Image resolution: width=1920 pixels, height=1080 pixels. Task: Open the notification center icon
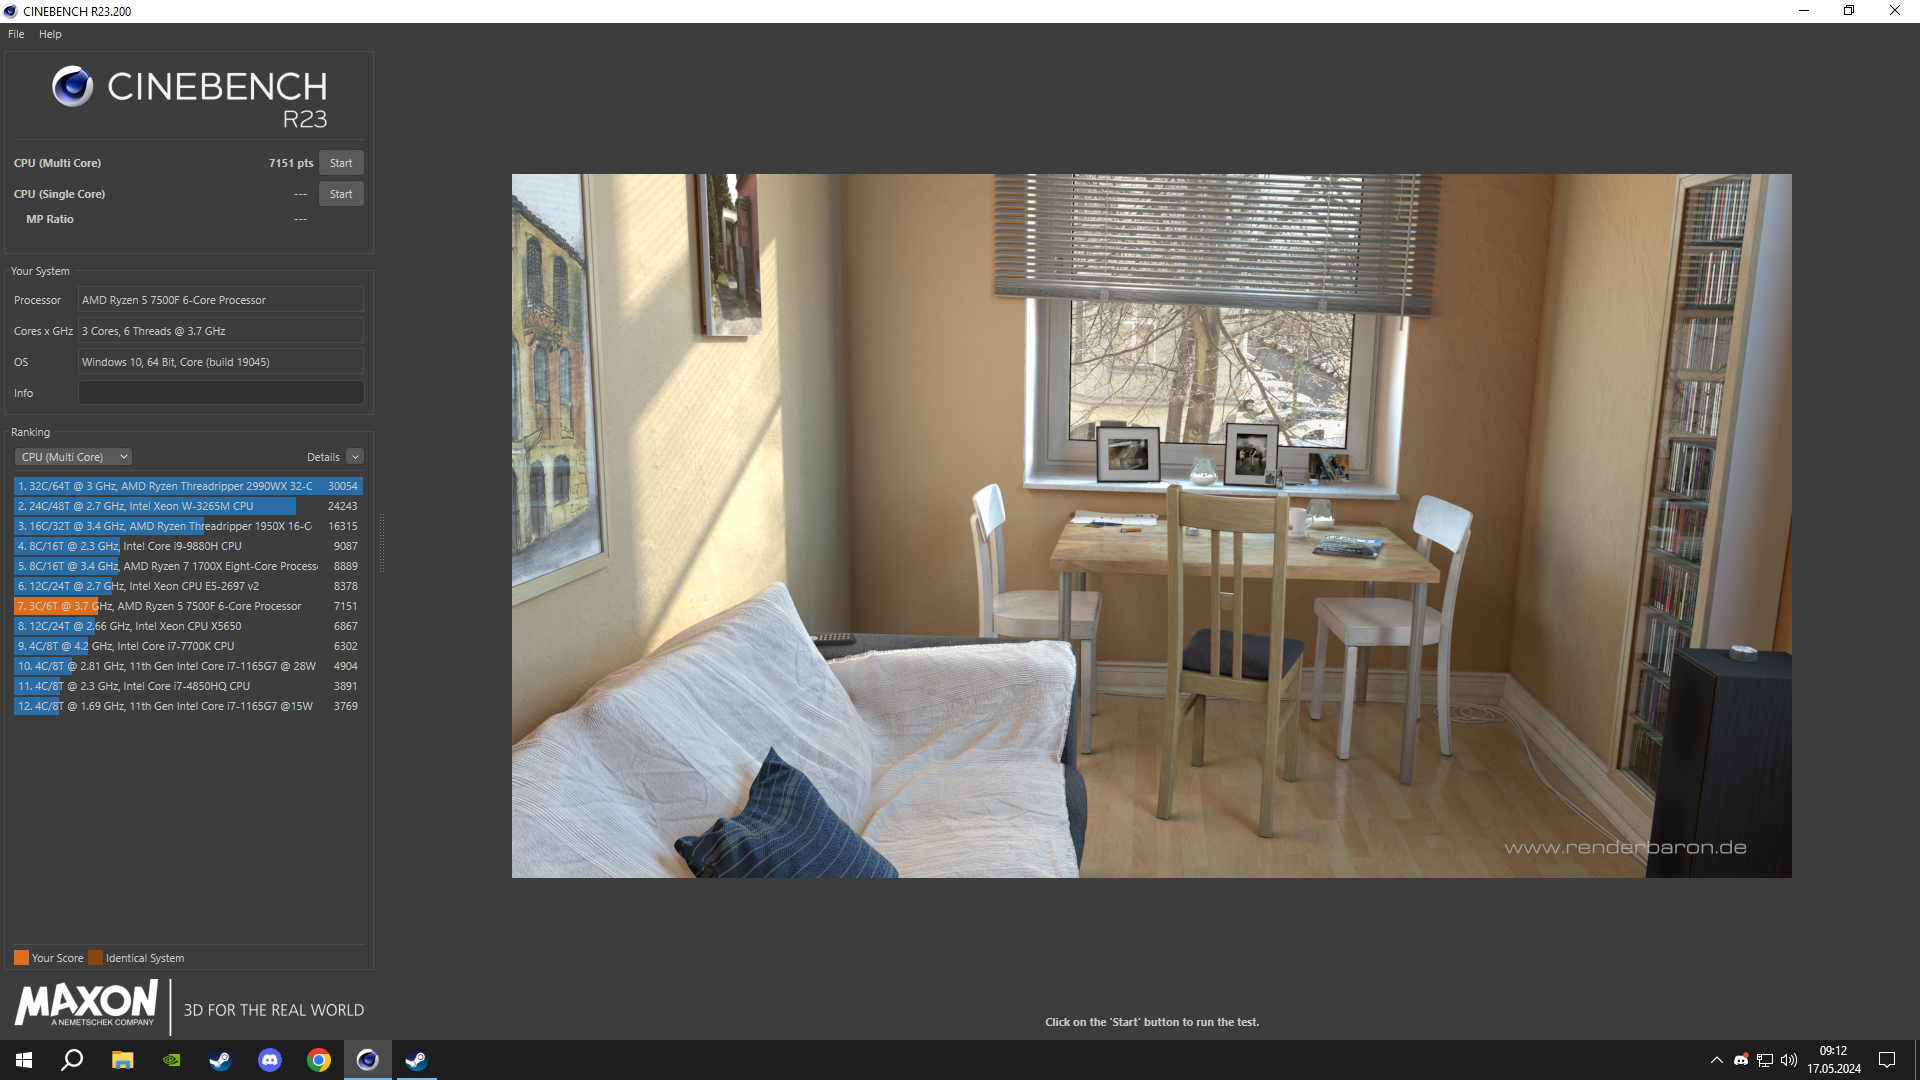click(1887, 1060)
